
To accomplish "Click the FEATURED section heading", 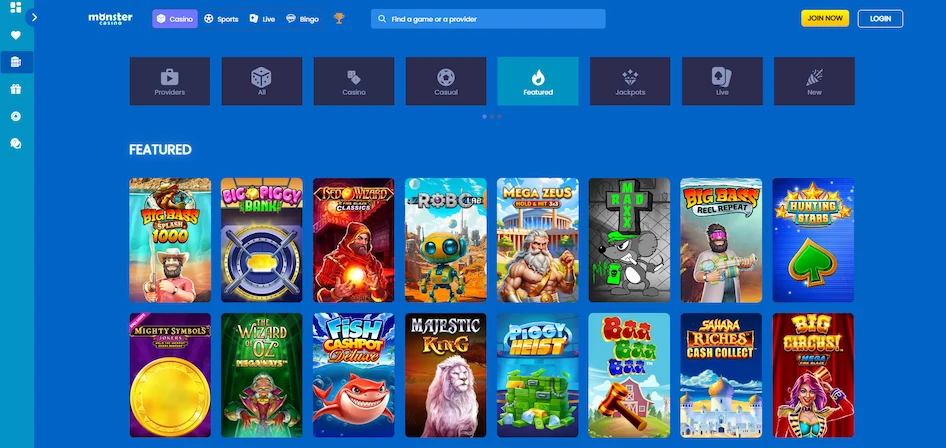I will (x=160, y=150).
